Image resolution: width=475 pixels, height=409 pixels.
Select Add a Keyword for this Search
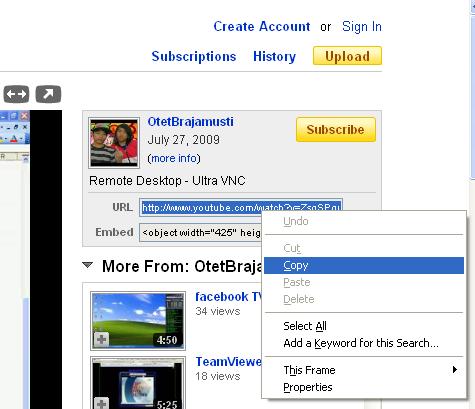(364, 343)
